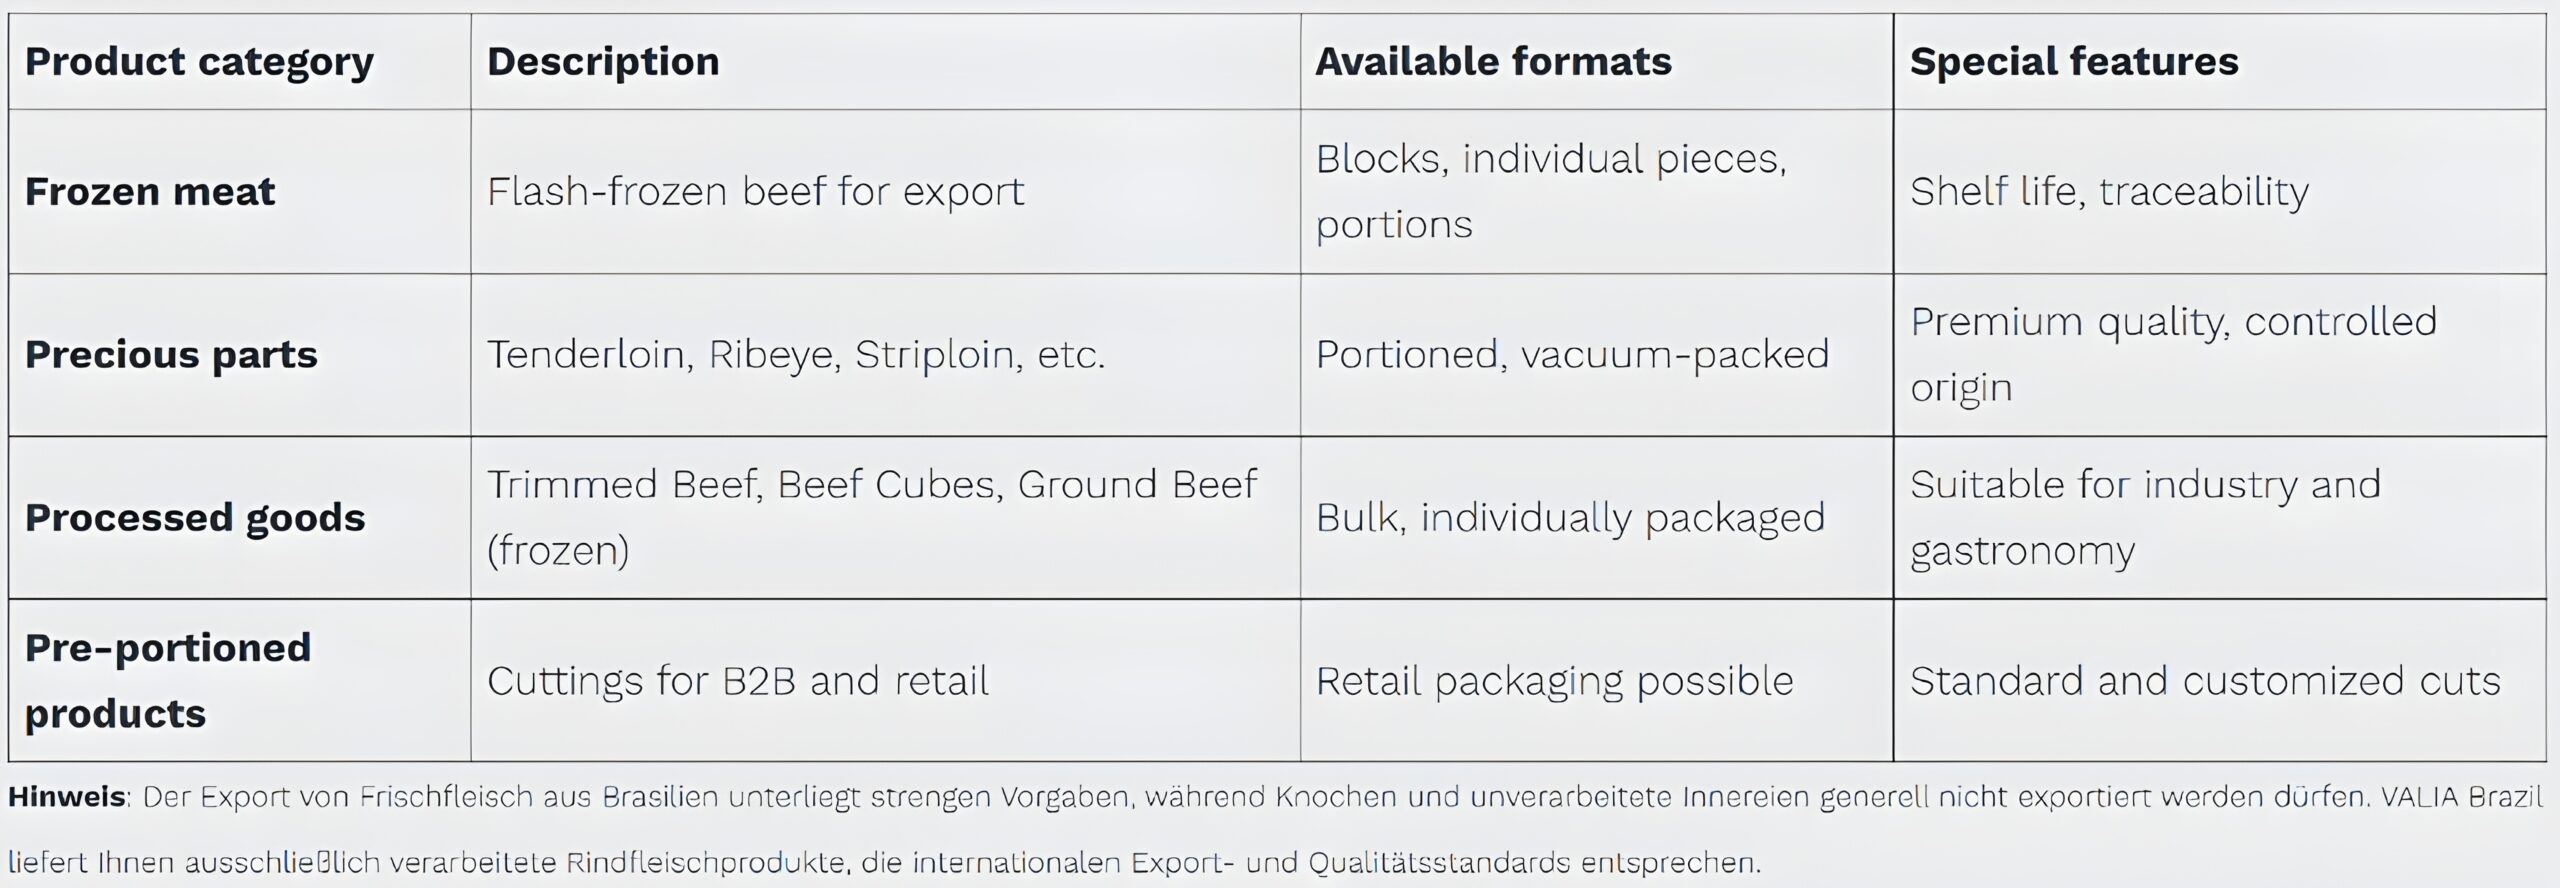Click the Retail packaging possible cell

tap(1554, 681)
